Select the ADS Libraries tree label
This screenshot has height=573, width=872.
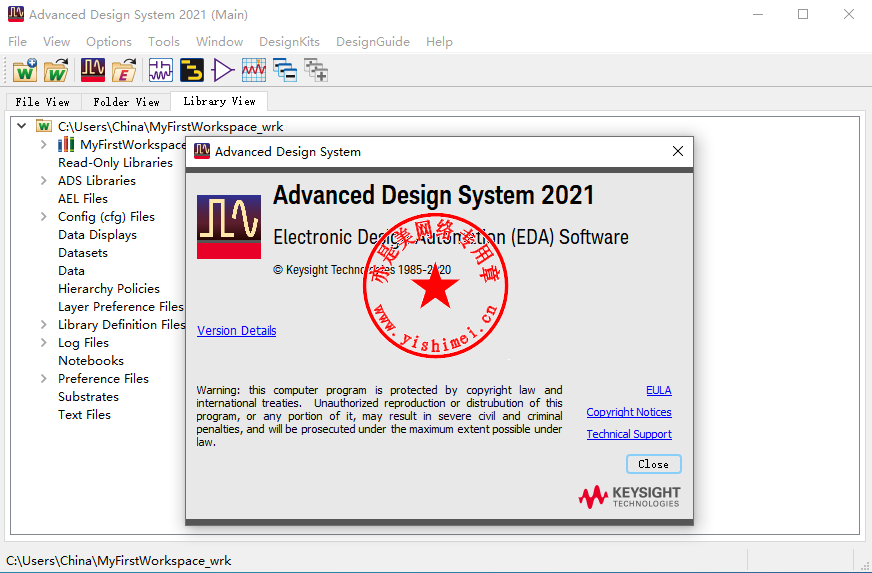(x=97, y=180)
